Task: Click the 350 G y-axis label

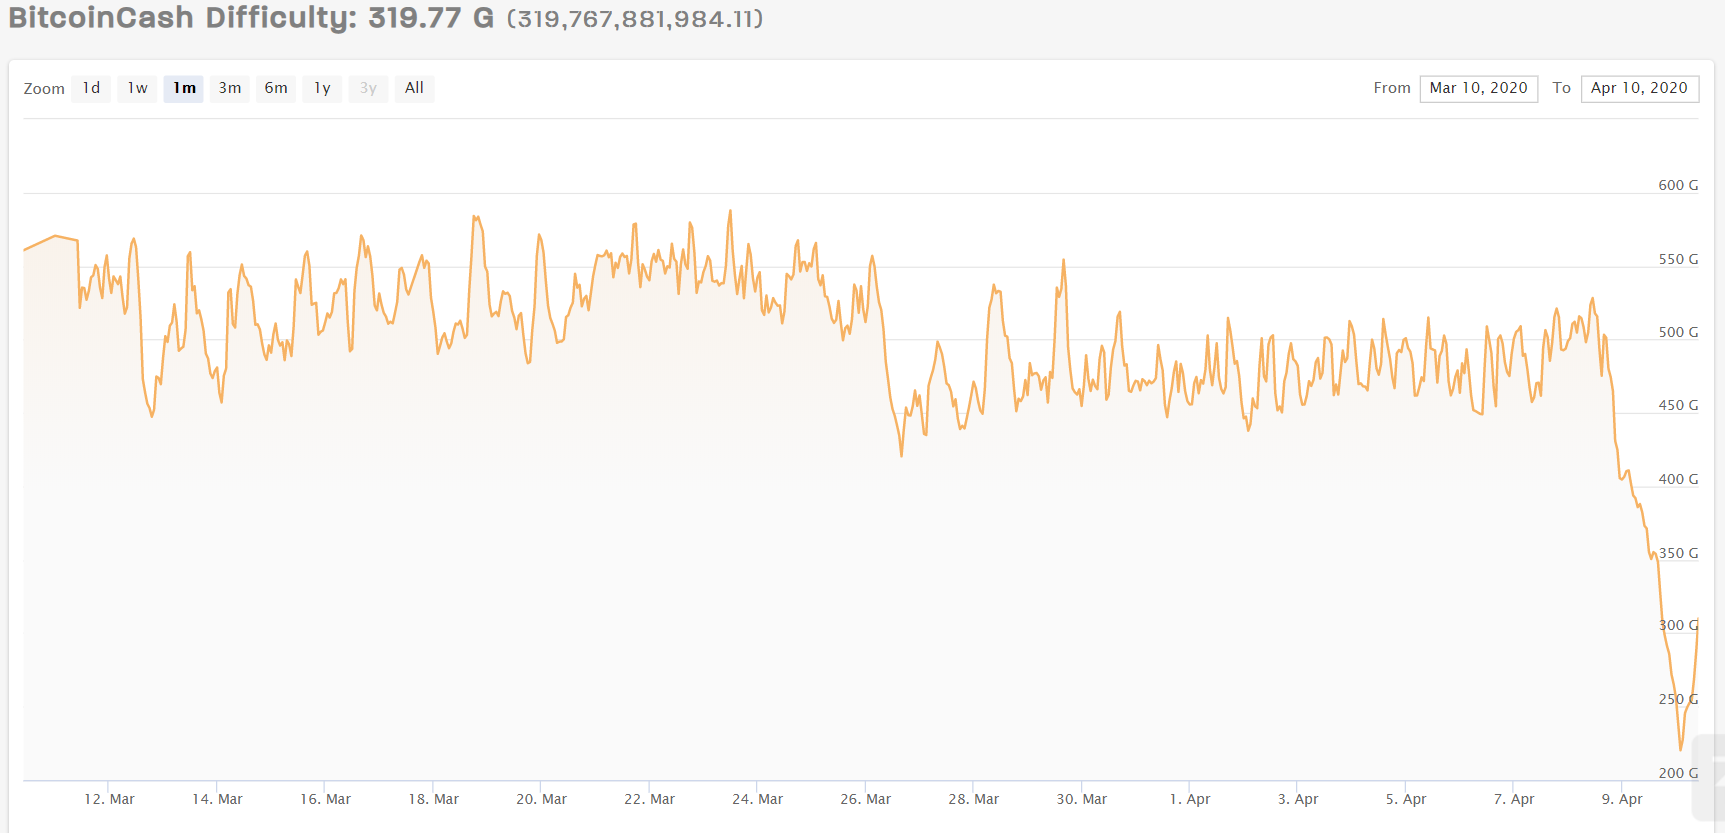Action: (x=1678, y=553)
